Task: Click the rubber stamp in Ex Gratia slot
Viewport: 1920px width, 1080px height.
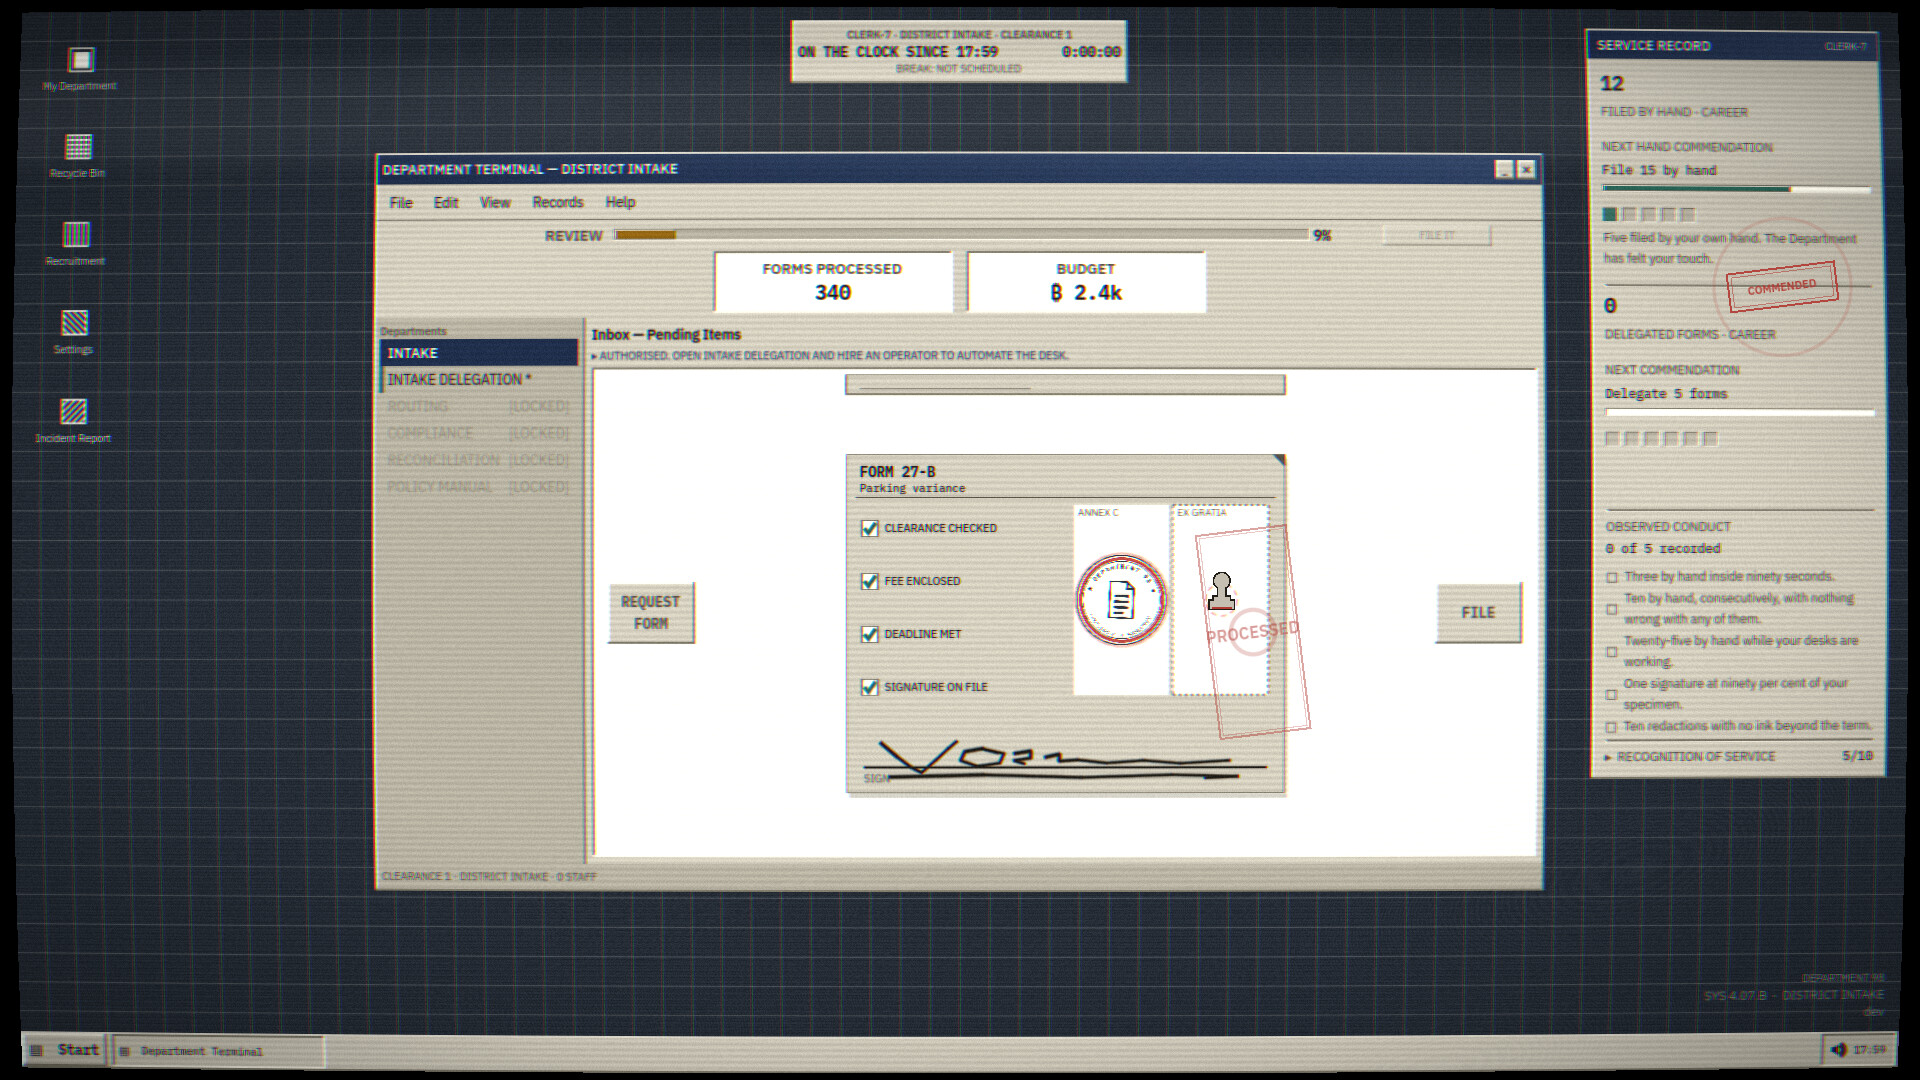Action: click(x=1221, y=591)
